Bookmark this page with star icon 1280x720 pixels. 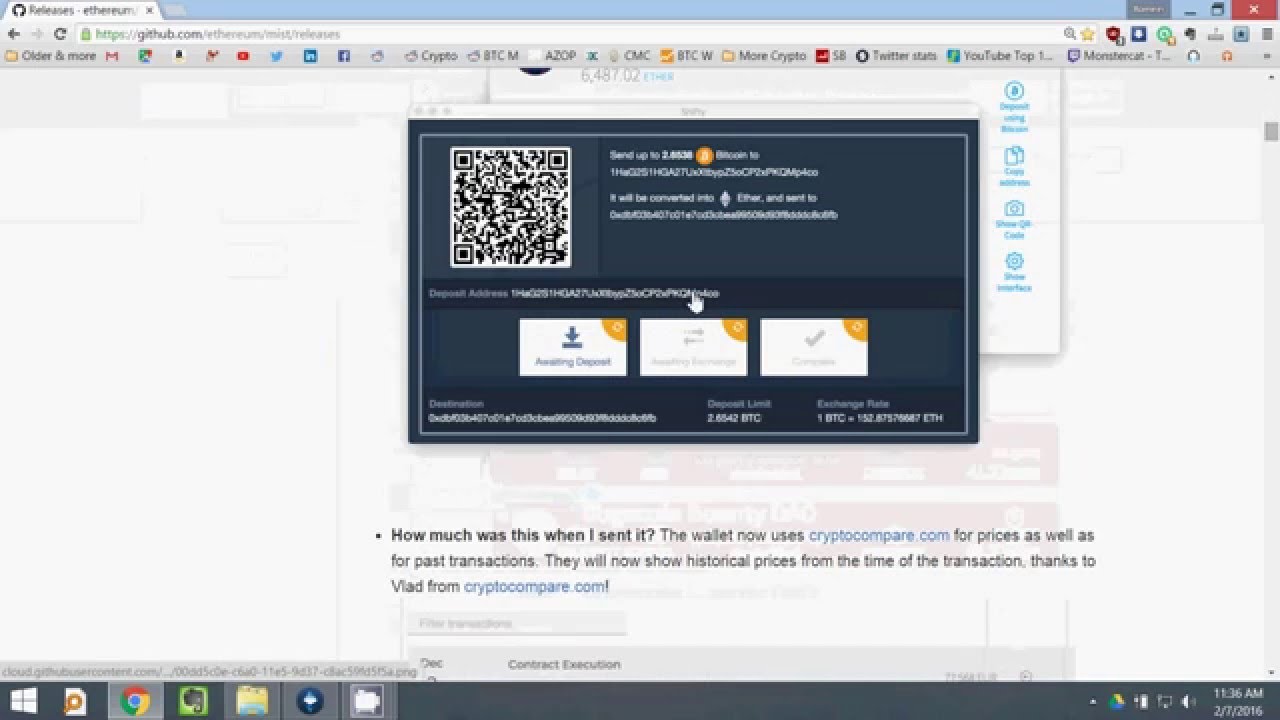click(1088, 34)
